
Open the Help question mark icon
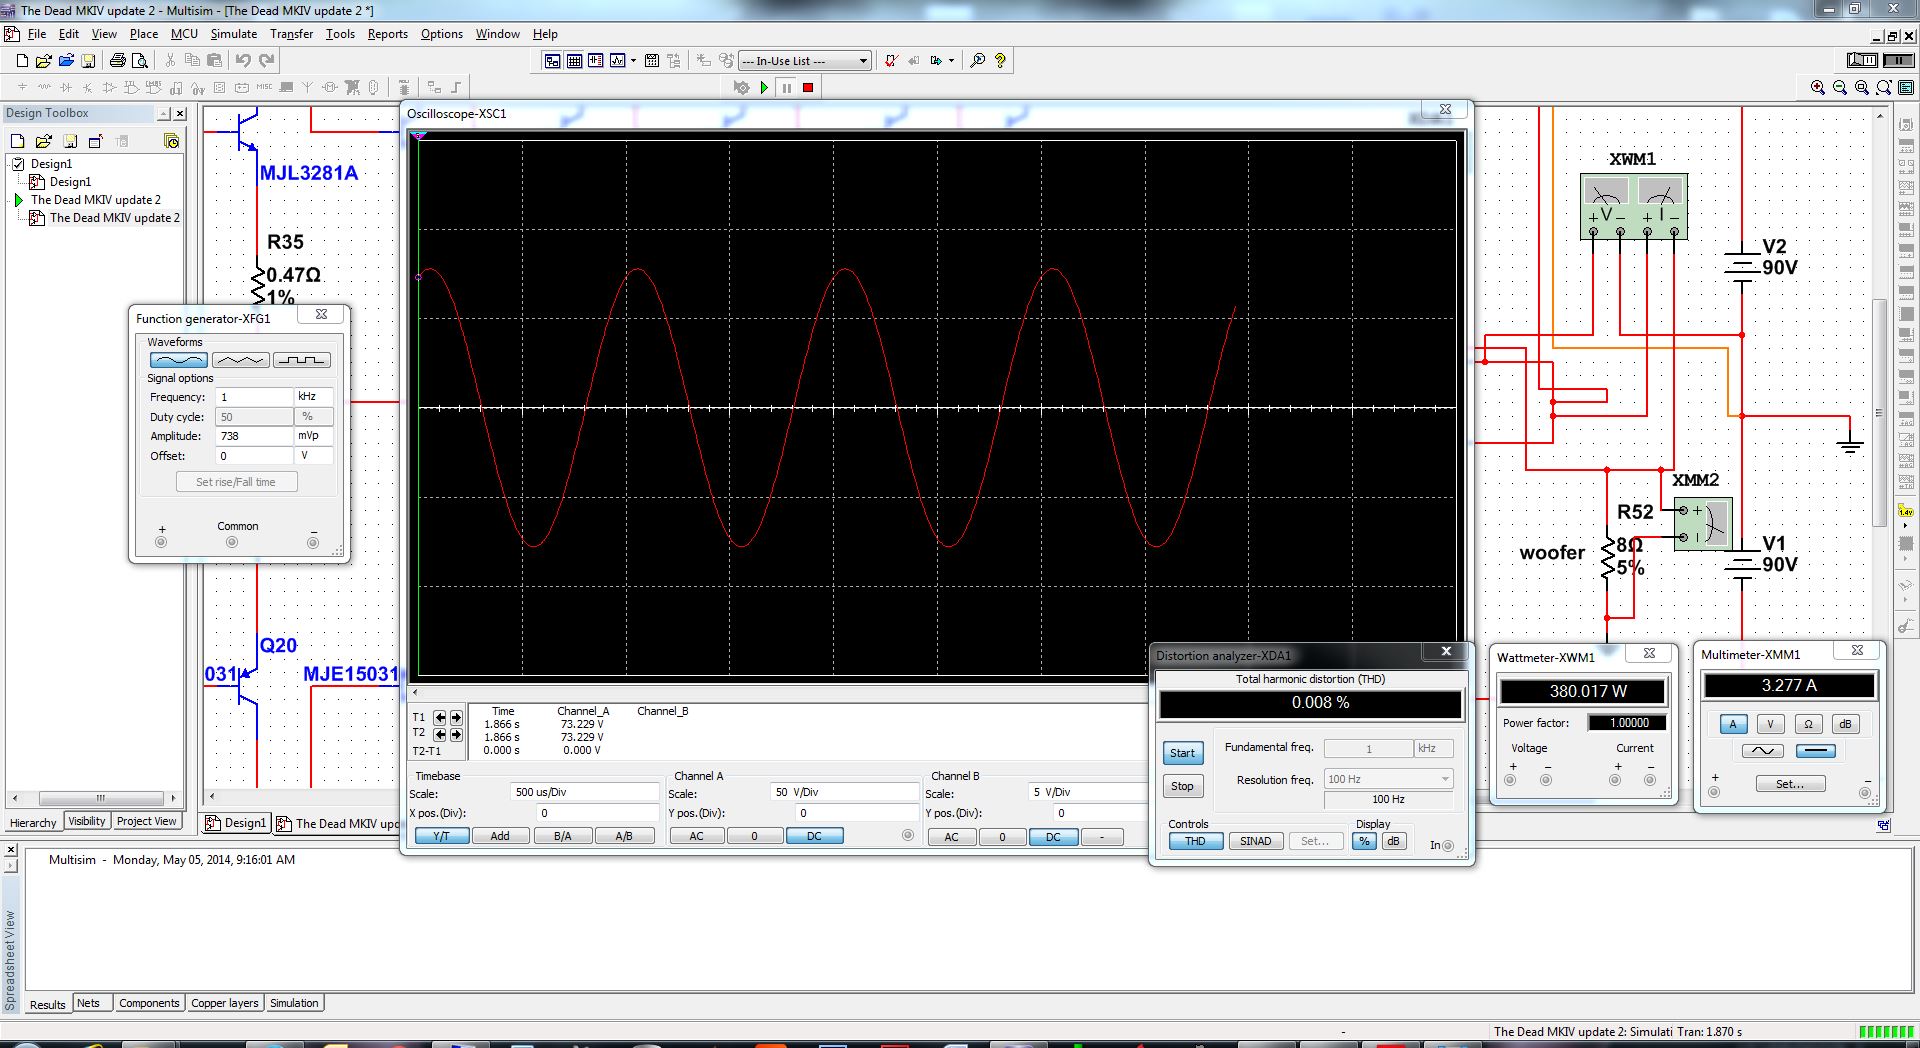coord(1000,61)
